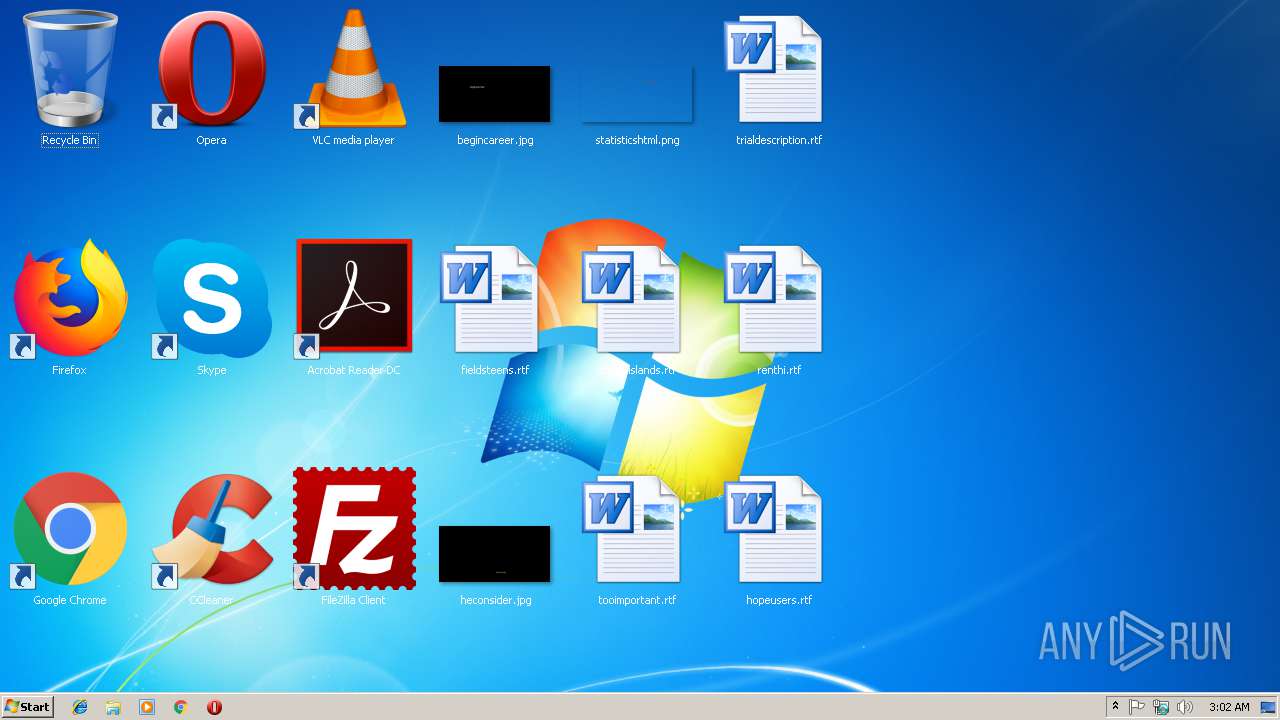Launch Opera from the taskbar
This screenshot has height=720, width=1280.
pyautogui.click(x=214, y=707)
